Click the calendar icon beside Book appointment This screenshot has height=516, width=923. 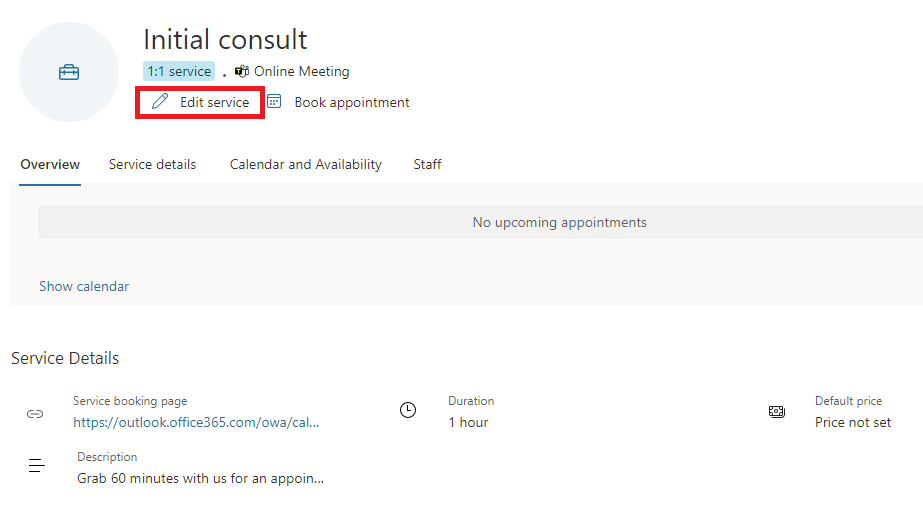(x=274, y=101)
